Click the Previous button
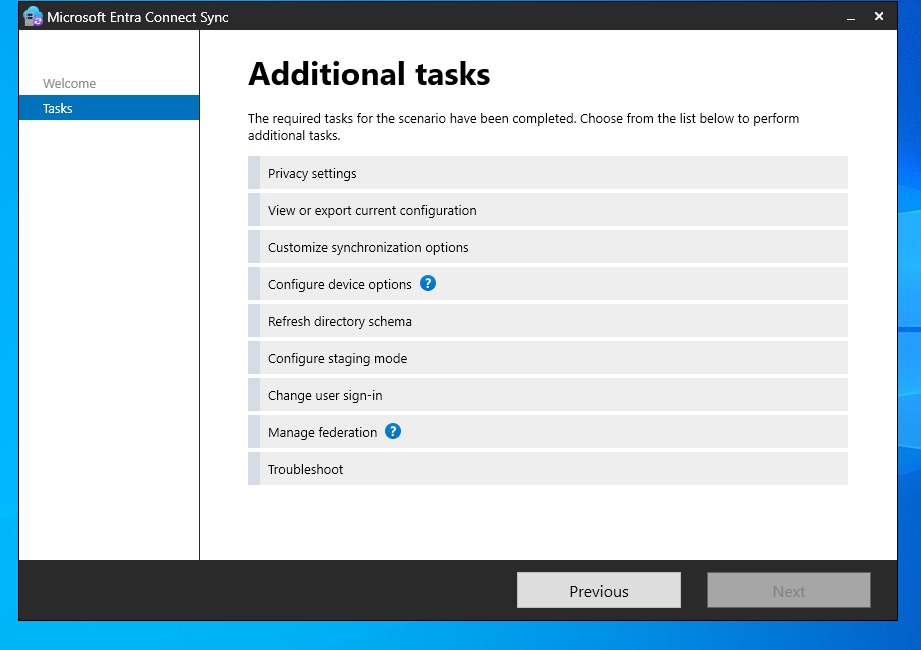 click(x=599, y=590)
